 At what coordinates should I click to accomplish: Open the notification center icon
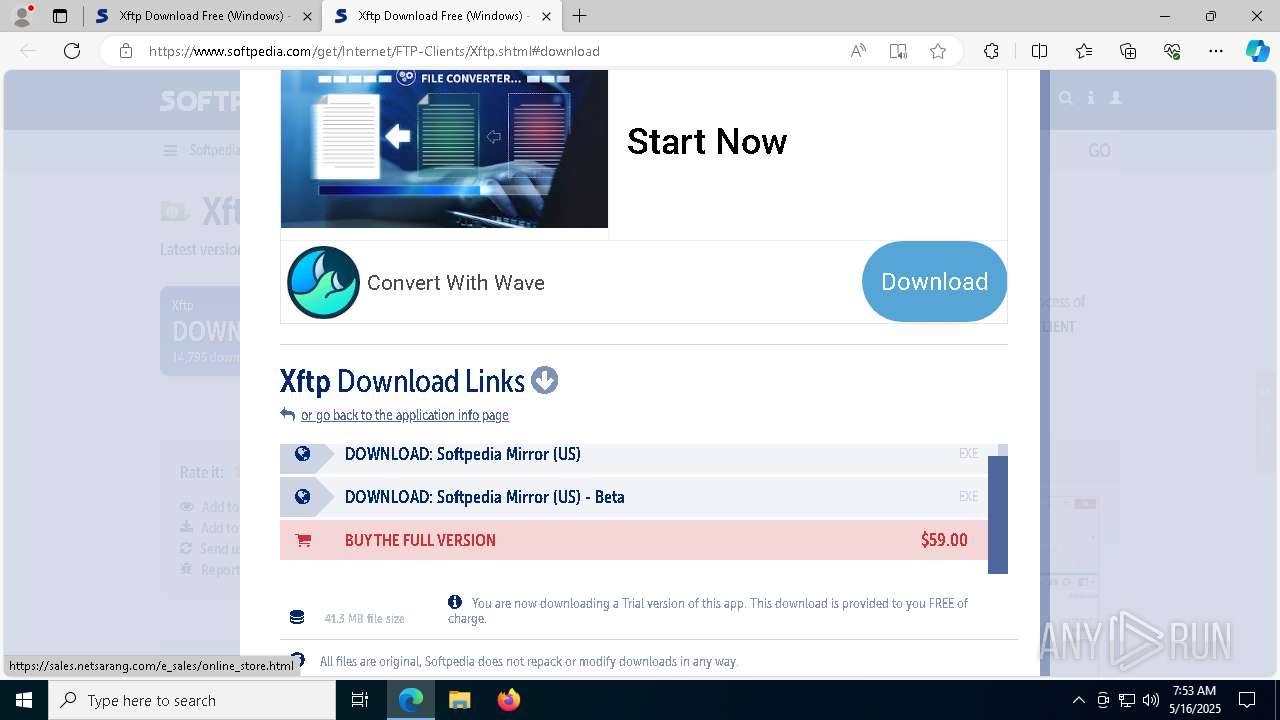[1247, 700]
